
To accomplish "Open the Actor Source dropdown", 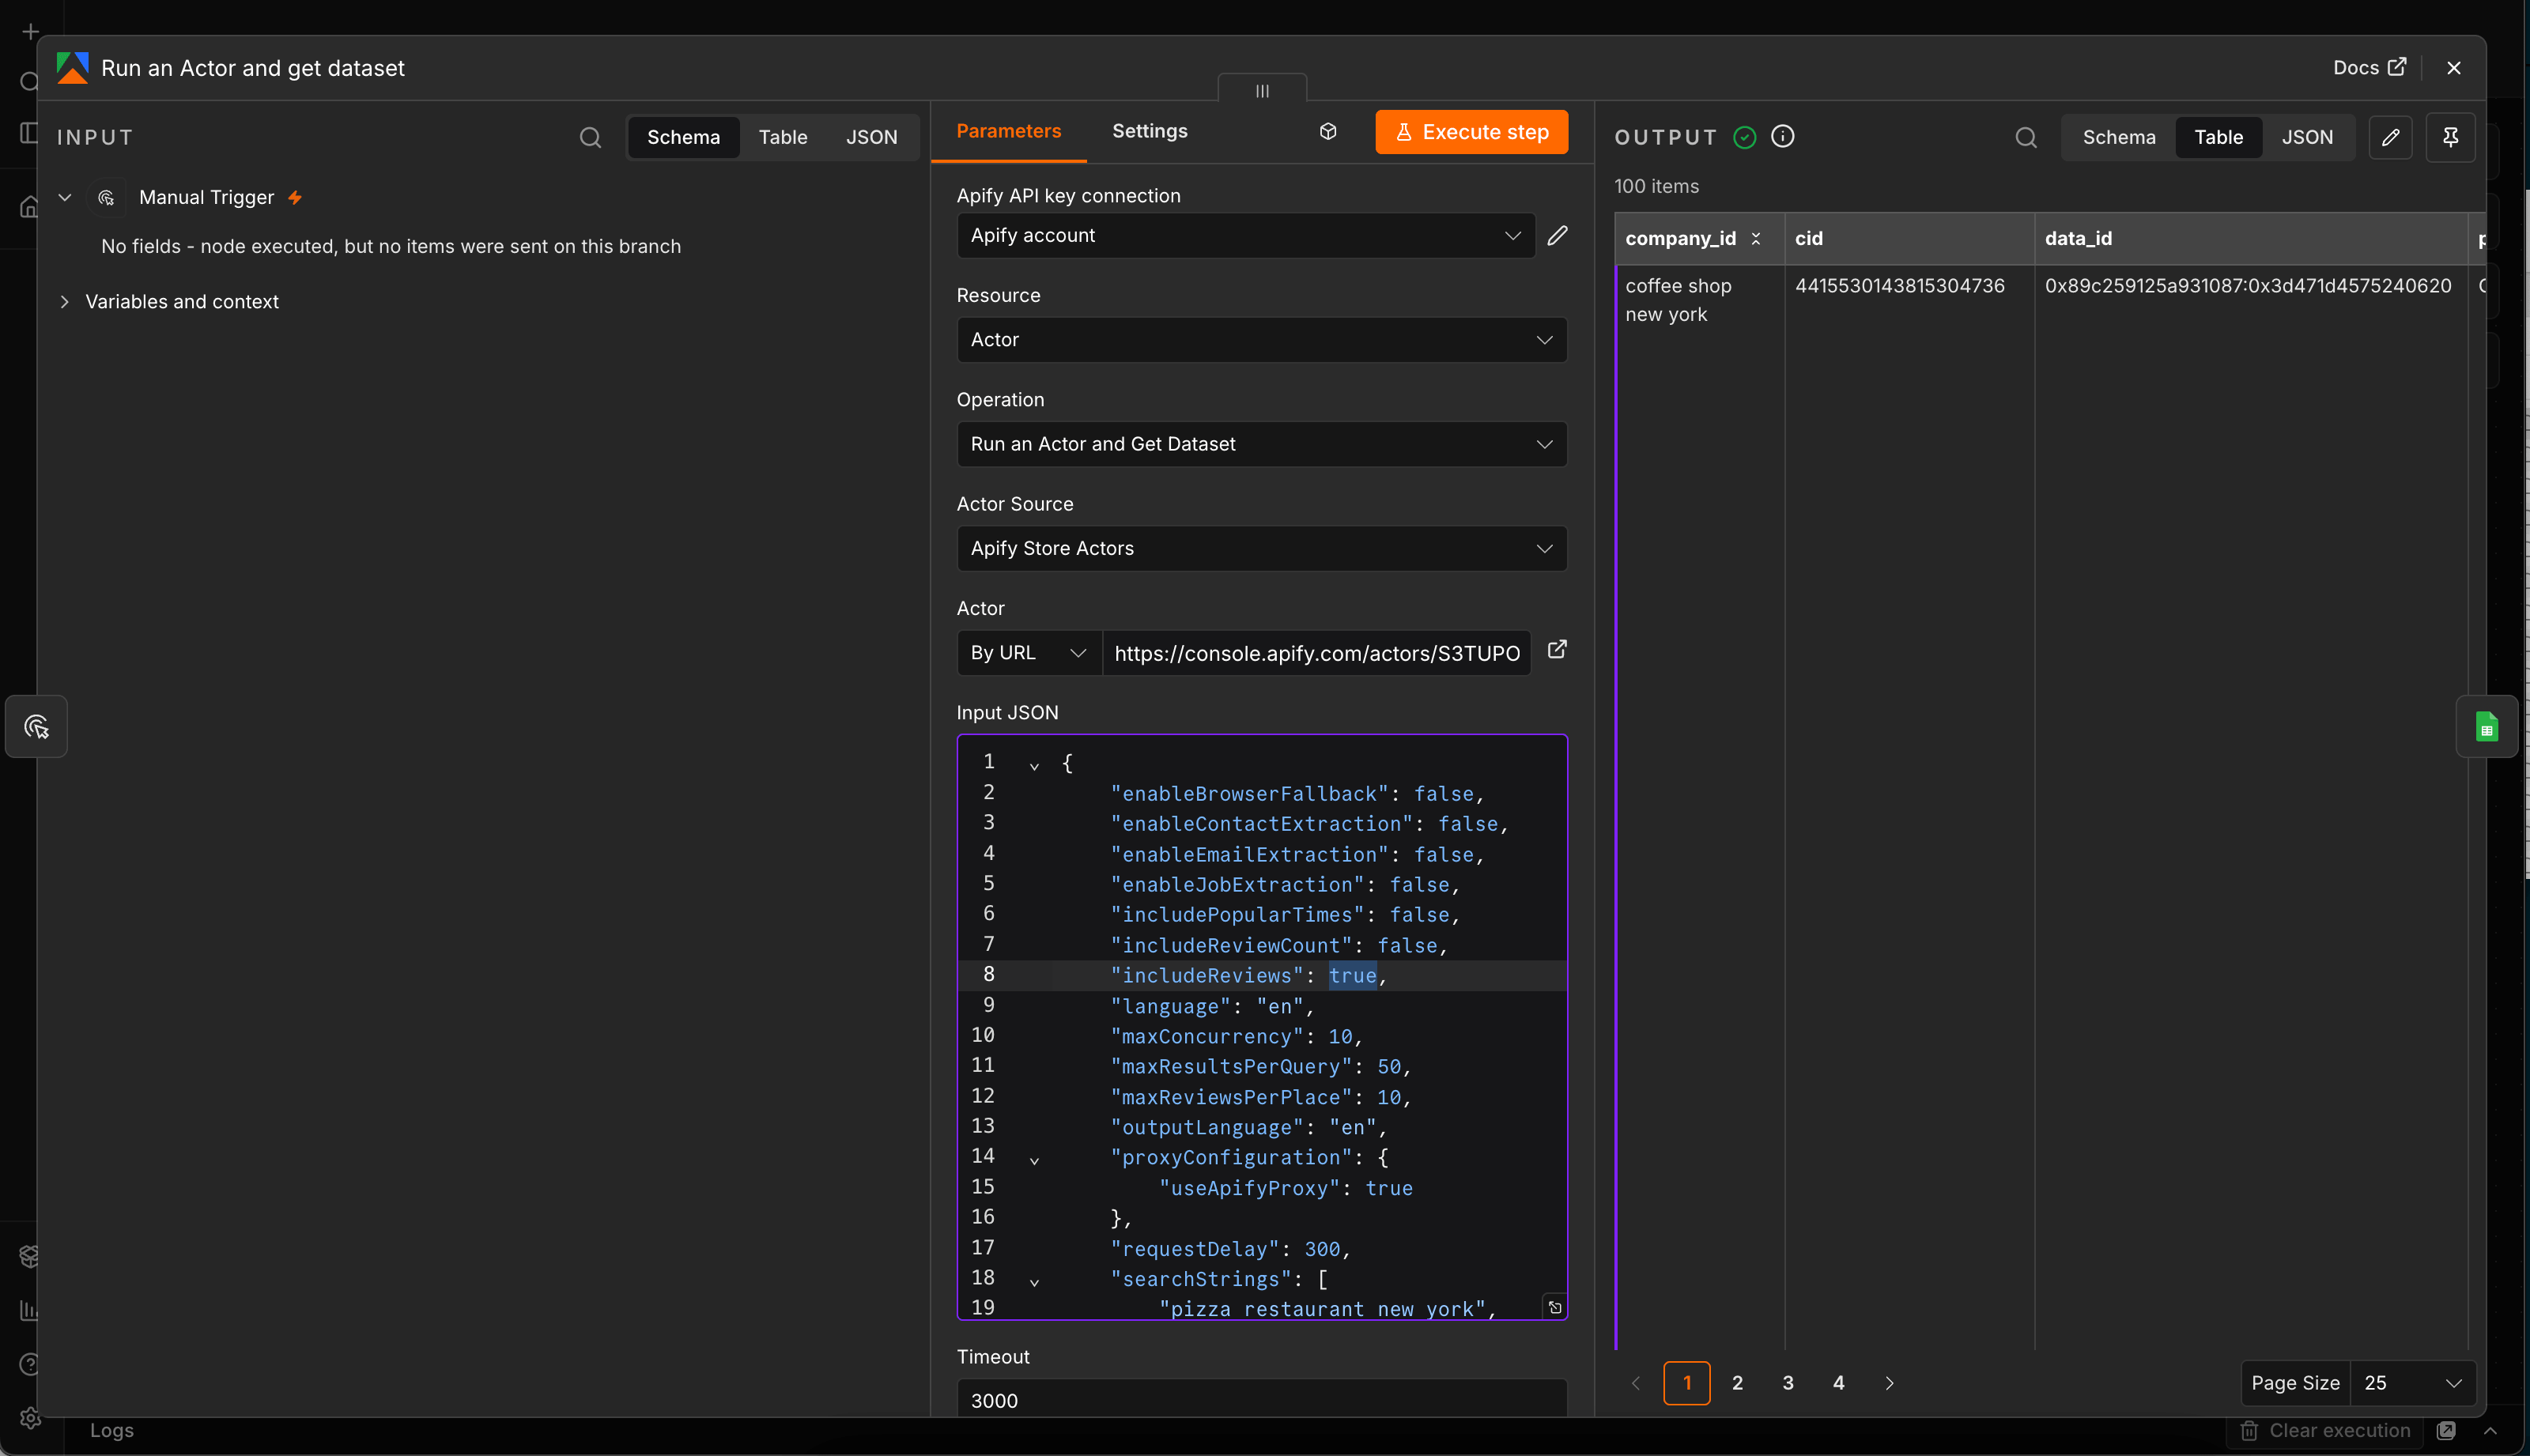I will [1261, 548].
